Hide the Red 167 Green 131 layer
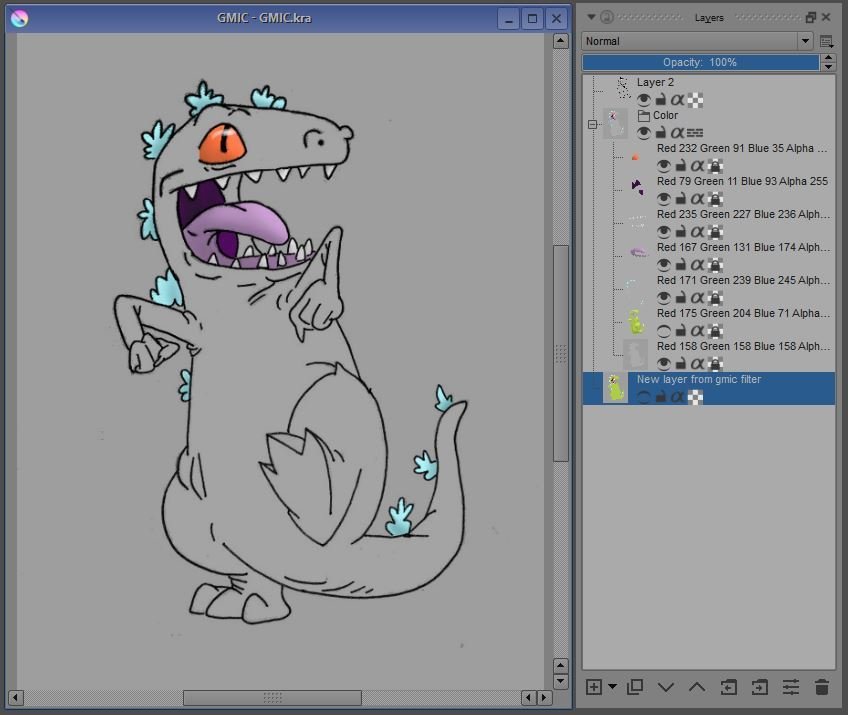 pos(664,264)
